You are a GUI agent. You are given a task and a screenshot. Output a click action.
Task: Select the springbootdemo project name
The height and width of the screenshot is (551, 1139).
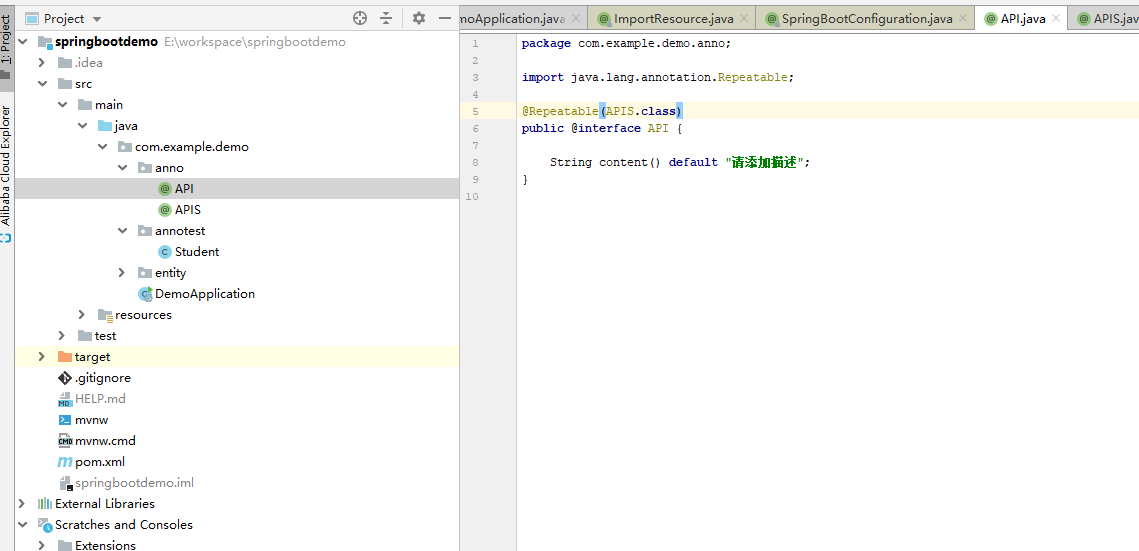106,42
